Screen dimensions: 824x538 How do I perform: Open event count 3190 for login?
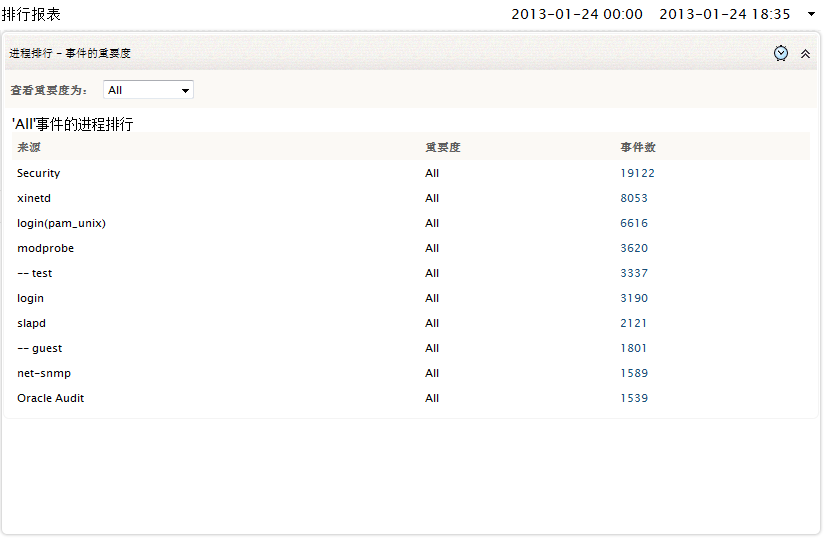click(x=634, y=298)
